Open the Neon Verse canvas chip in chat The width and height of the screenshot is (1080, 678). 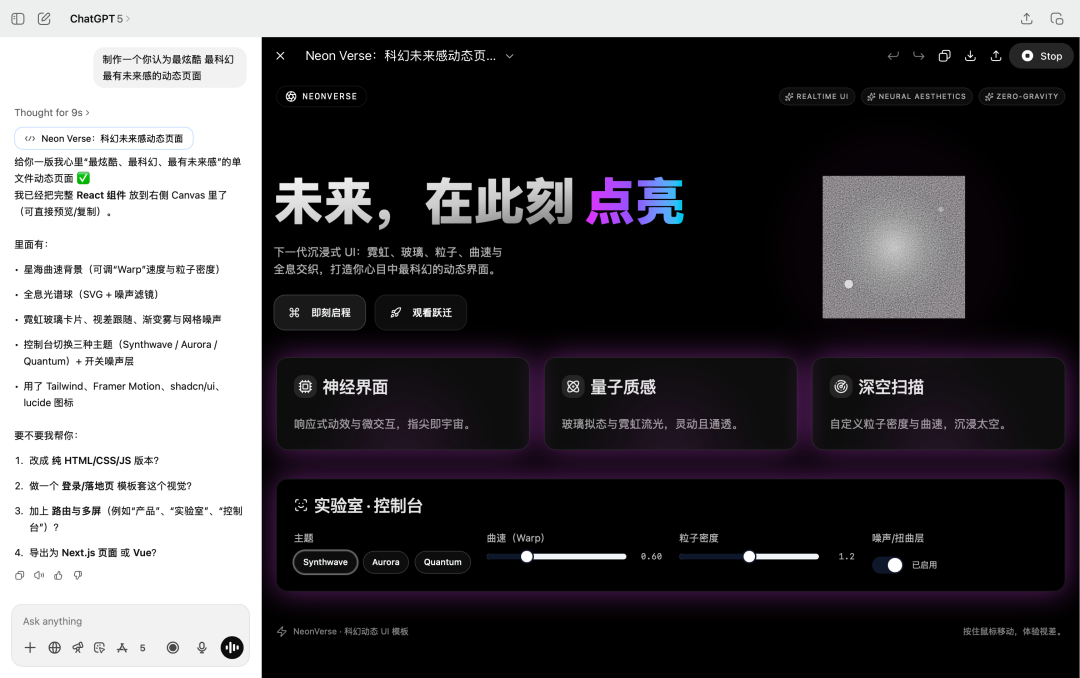pyautogui.click(x=104, y=138)
